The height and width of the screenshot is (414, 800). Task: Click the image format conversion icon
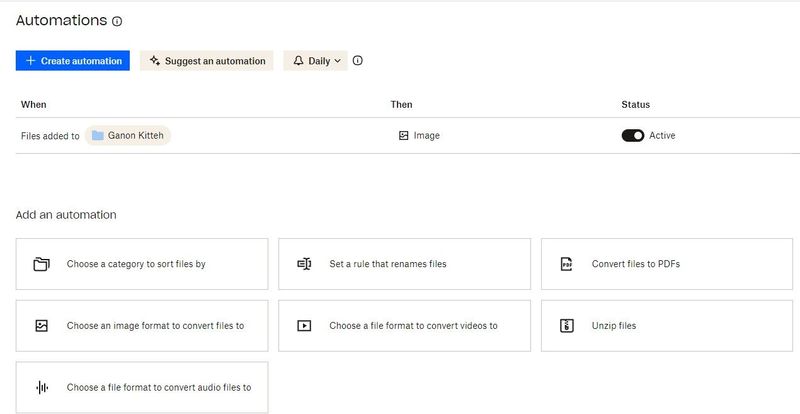41,326
